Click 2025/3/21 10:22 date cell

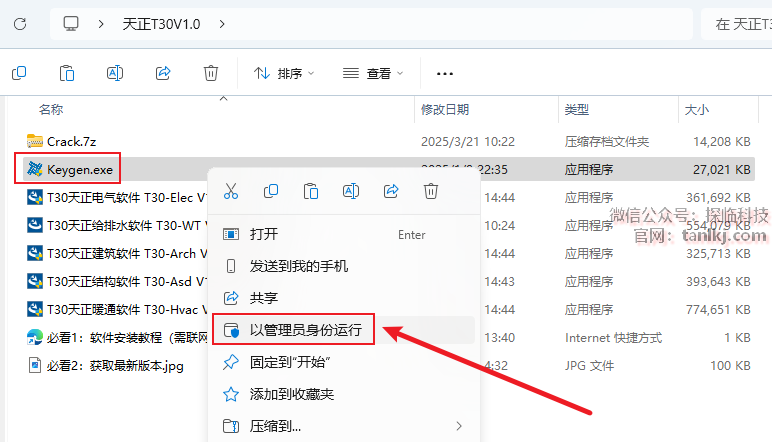[x=468, y=142]
